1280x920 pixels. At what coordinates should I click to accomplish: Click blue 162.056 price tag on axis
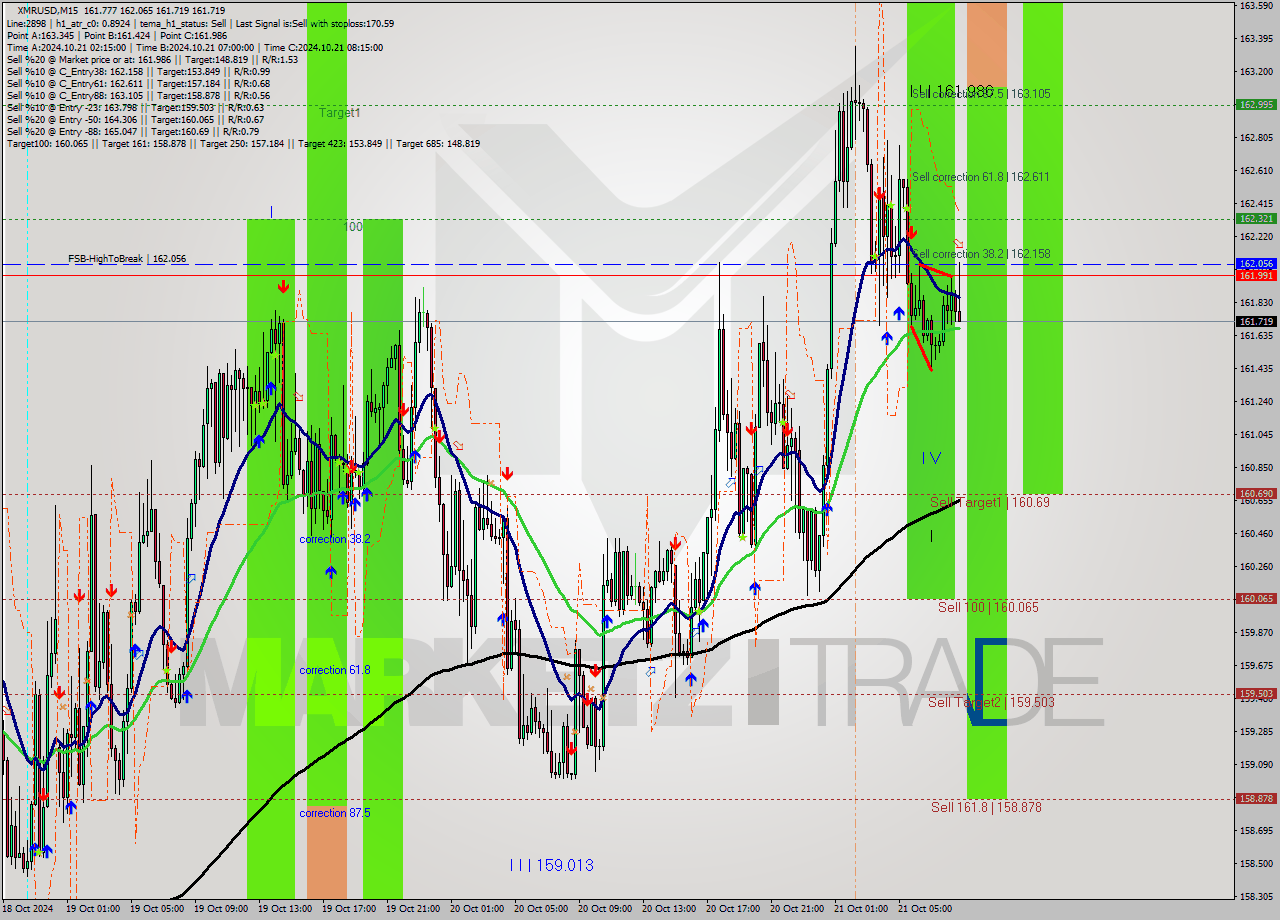tap(1256, 264)
